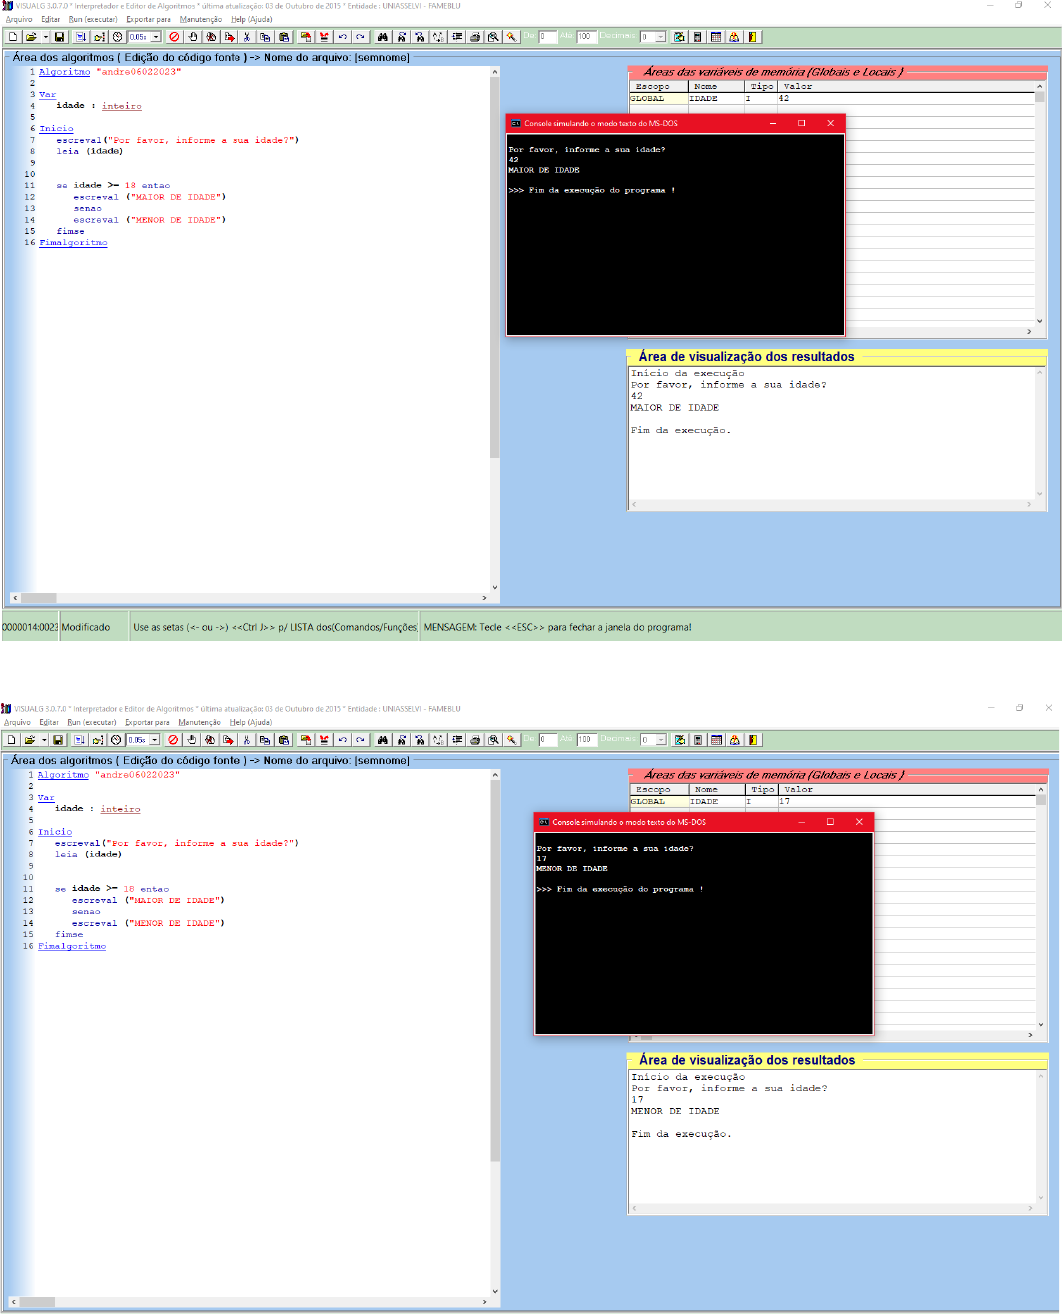Click undo arrow icon in lower window toolbar
Viewport: 1062px width, 1314px height.
tap(342, 740)
